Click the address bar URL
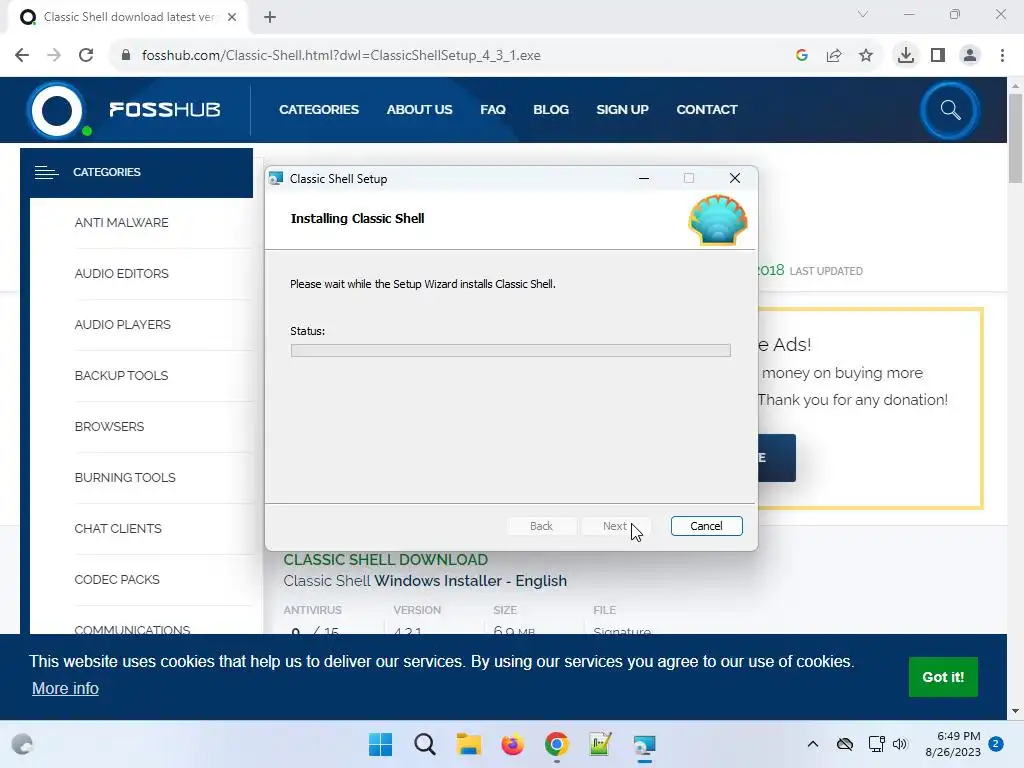1024x768 pixels. pos(341,56)
